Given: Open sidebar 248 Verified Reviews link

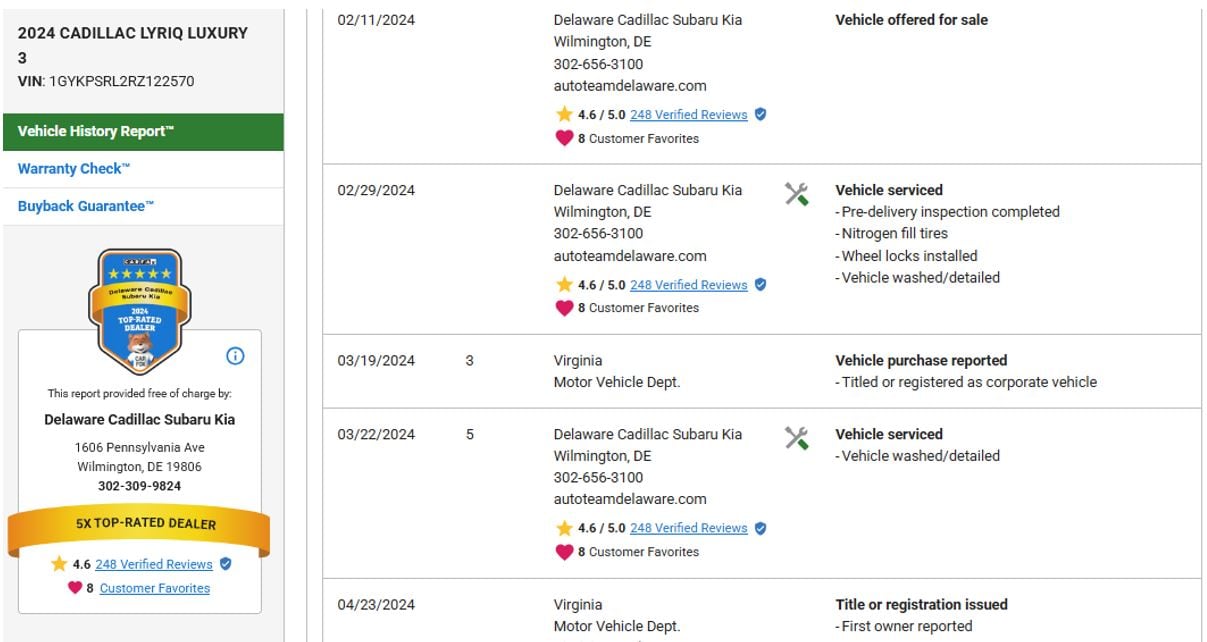Looking at the screenshot, I should [154, 564].
